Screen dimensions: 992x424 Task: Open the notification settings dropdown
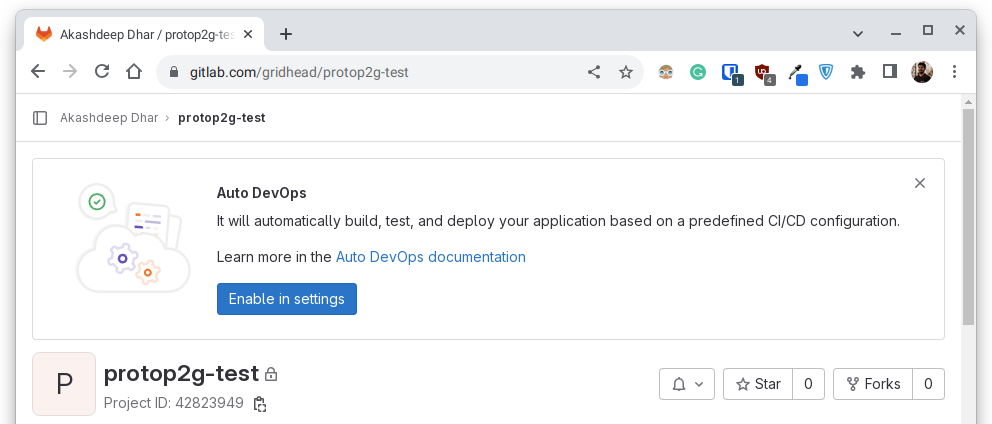[x=687, y=384]
